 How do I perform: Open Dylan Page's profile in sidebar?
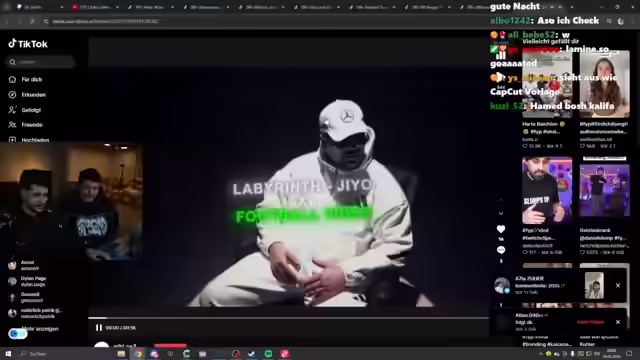(x=27, y=281)
